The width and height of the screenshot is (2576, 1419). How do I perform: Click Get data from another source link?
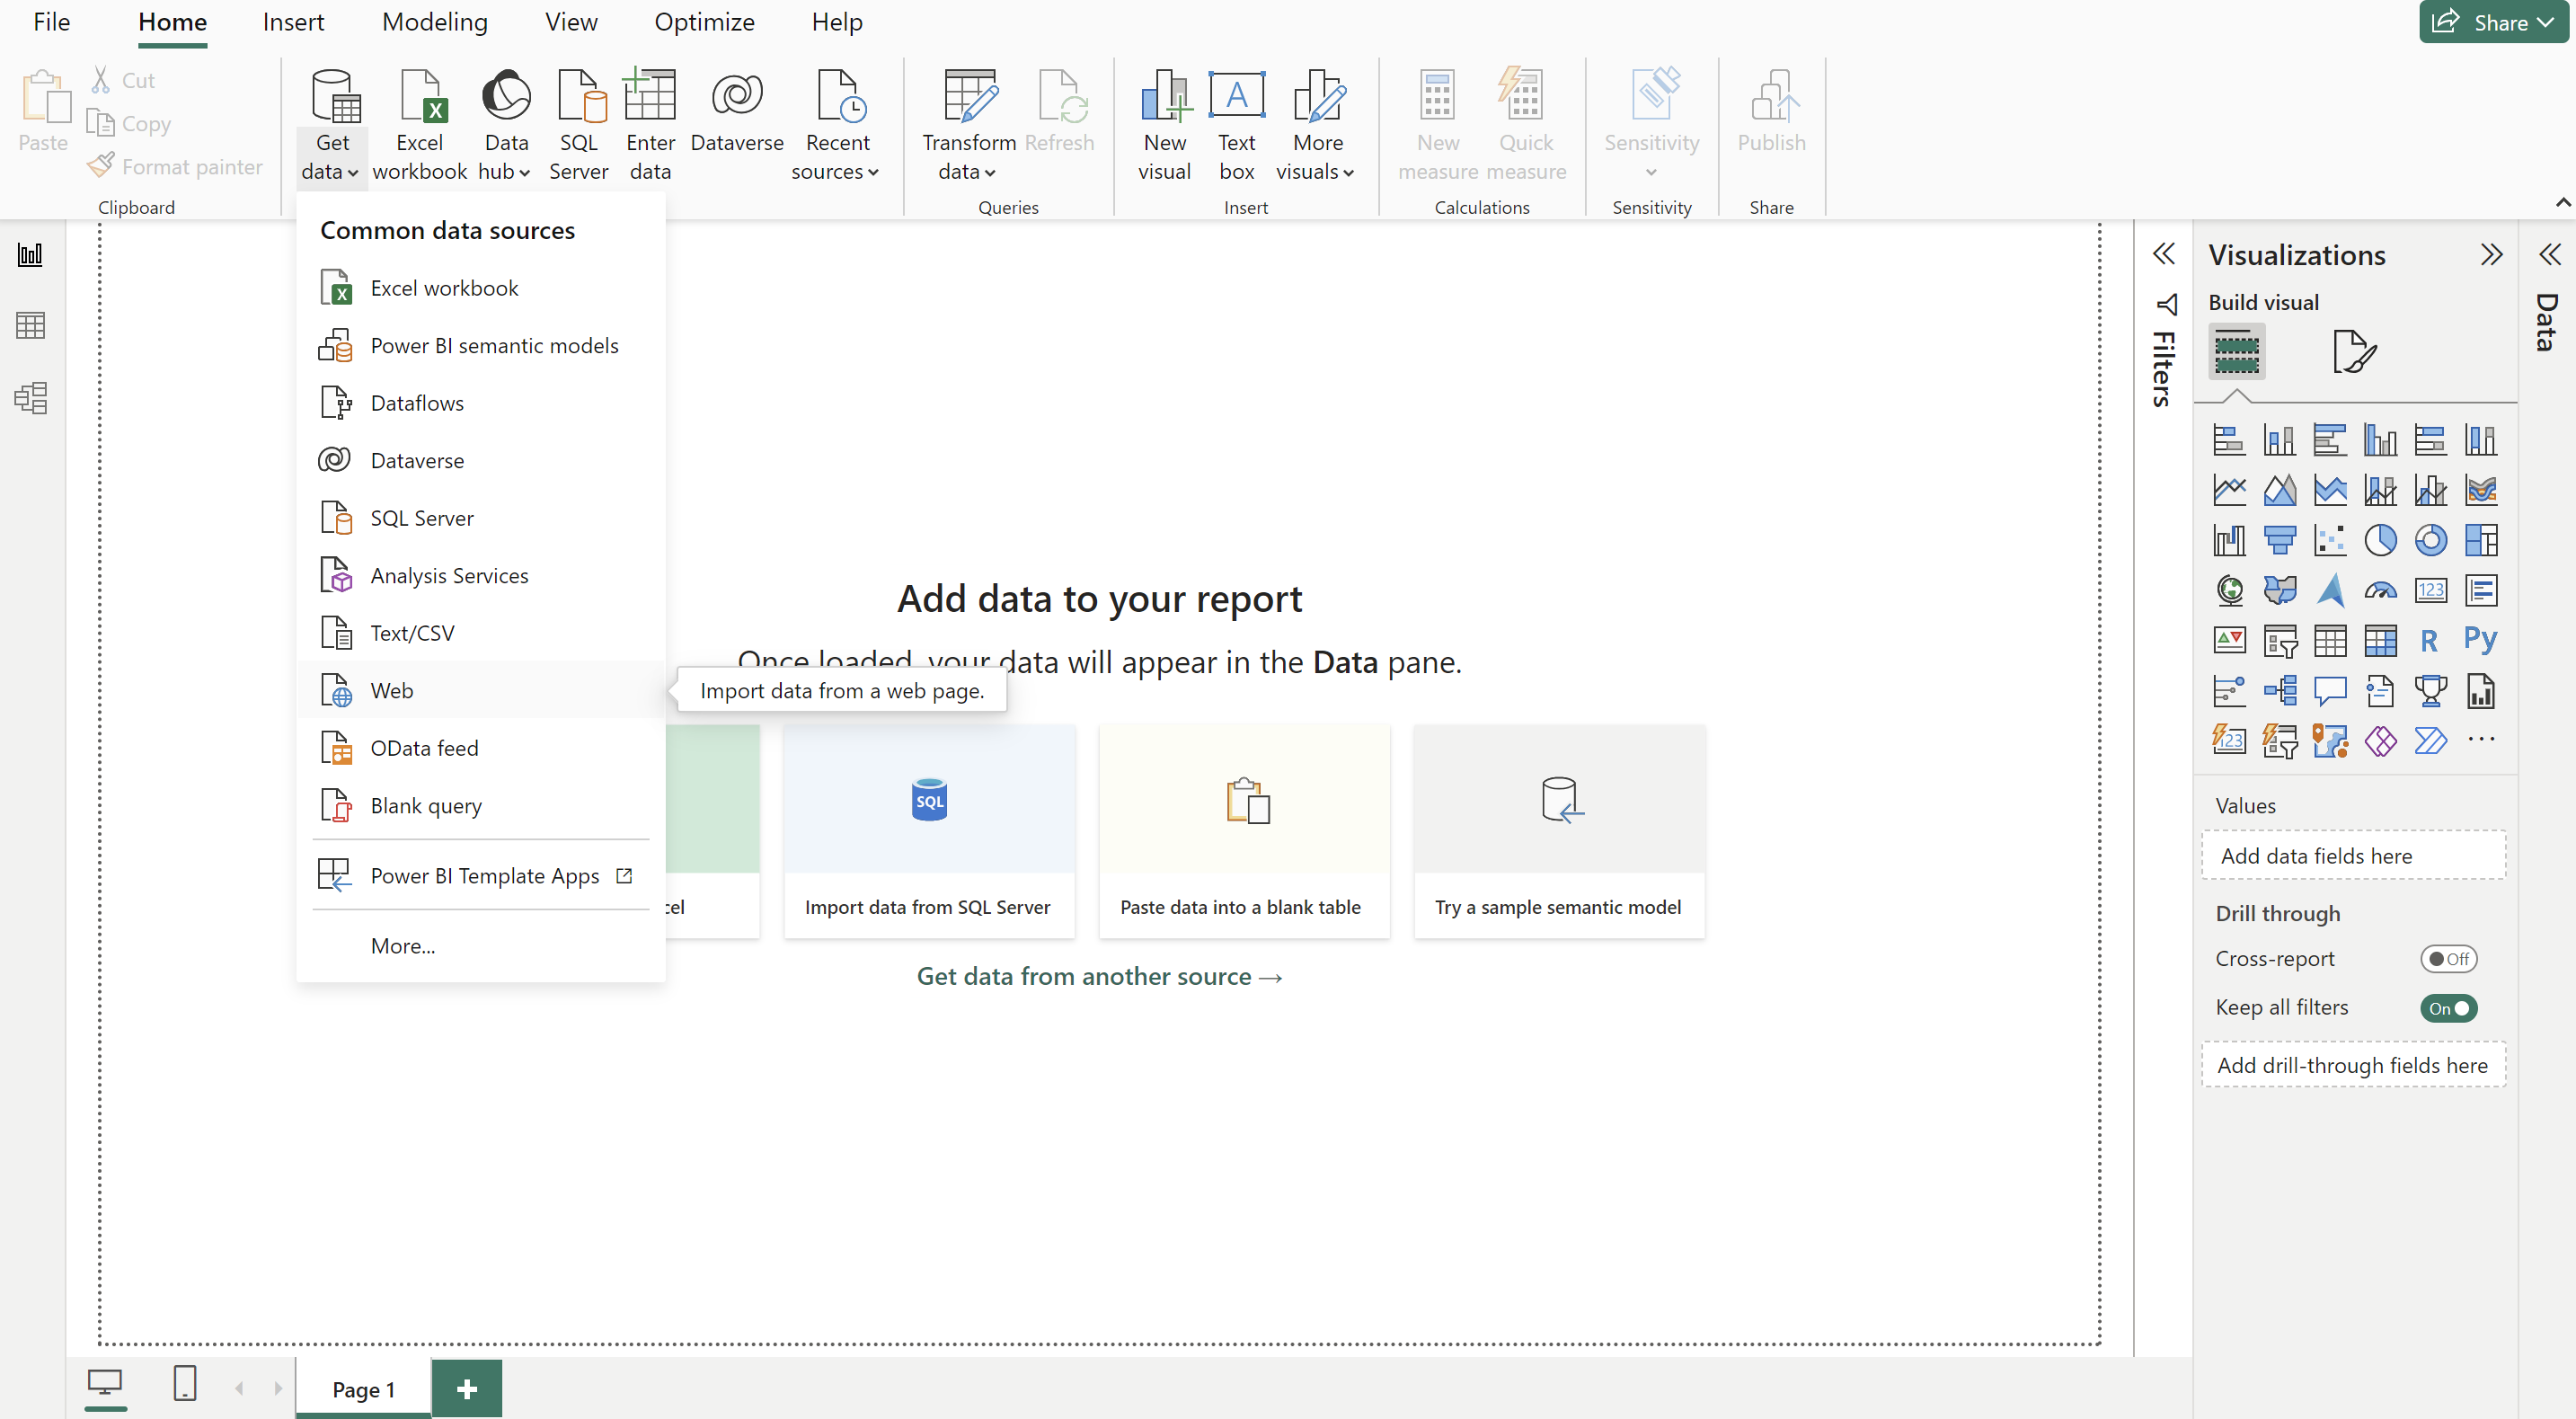(x=1098, y=976)
